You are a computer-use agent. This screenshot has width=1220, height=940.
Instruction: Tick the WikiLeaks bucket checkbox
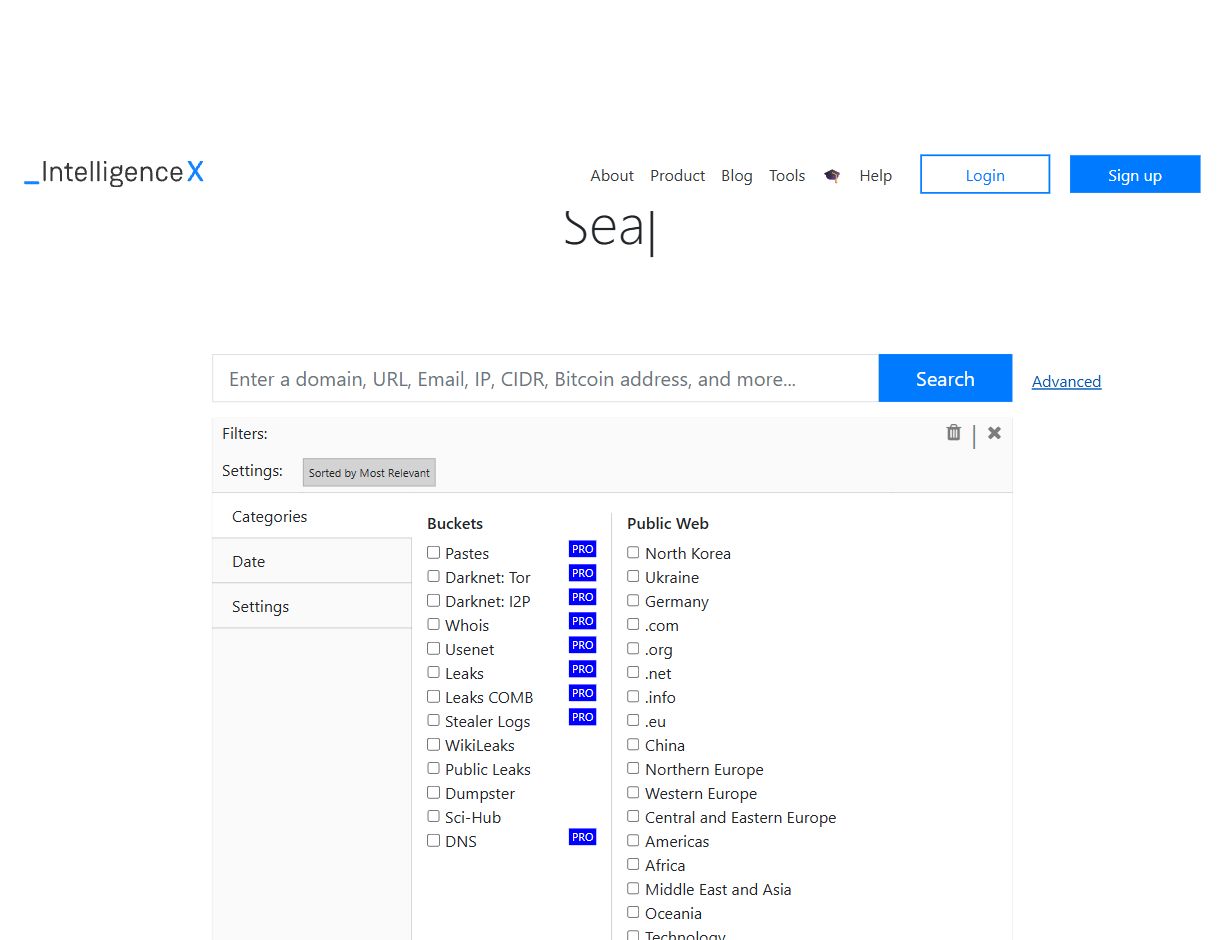pyautogui.click(x=434, y=744)
